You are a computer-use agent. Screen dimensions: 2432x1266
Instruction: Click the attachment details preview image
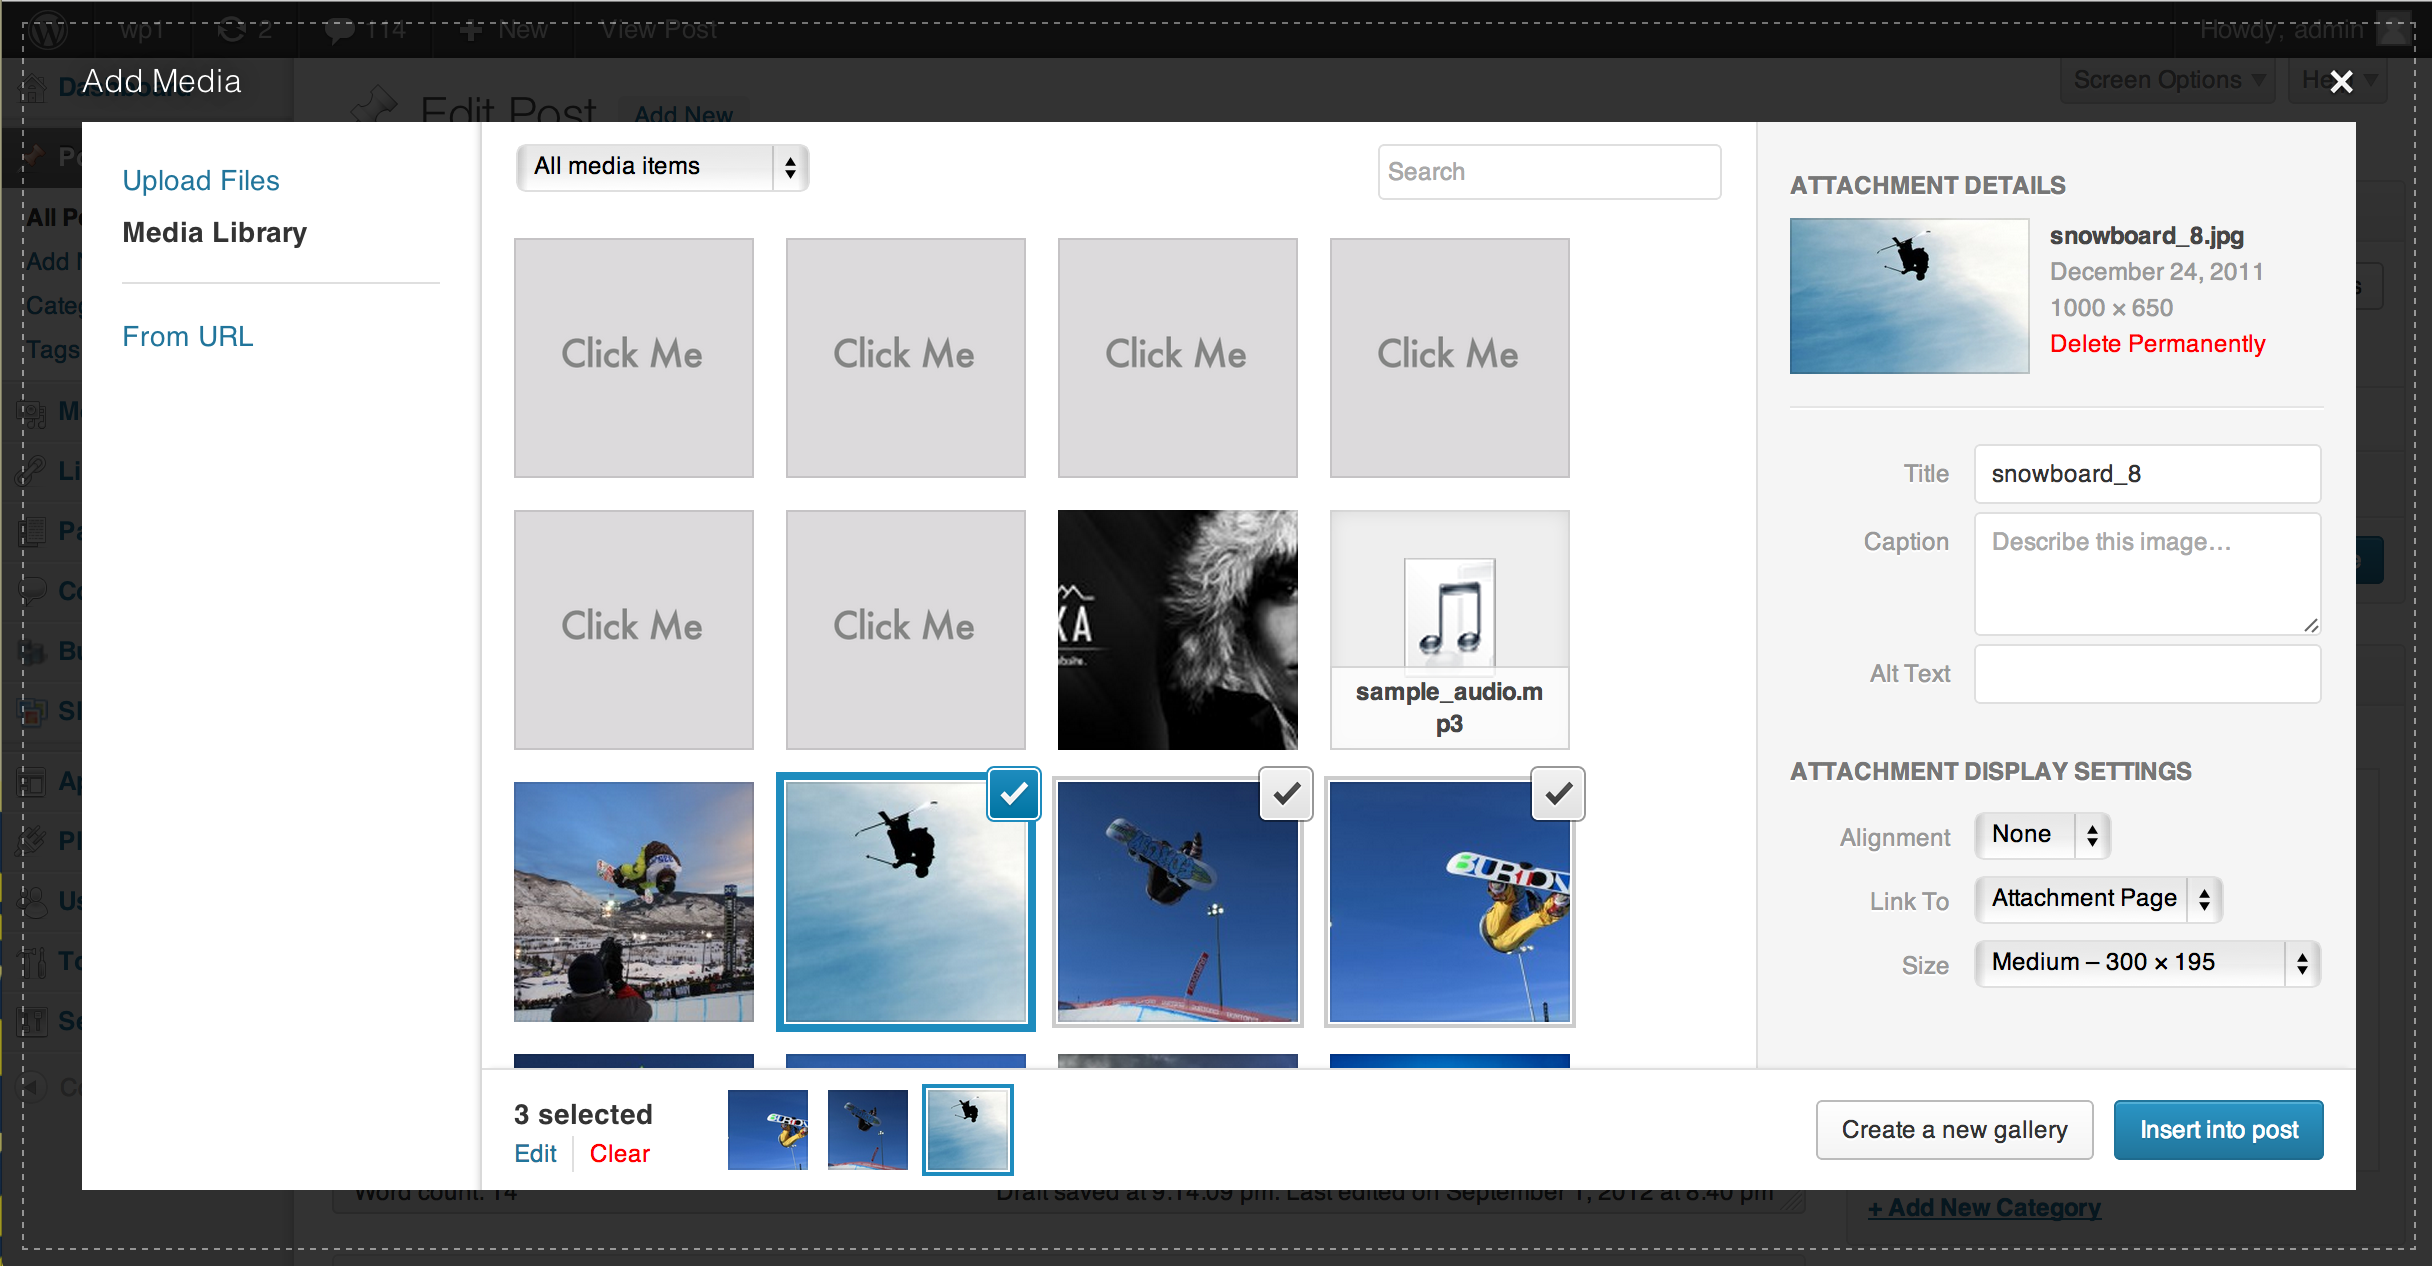tap(1909, 296)
